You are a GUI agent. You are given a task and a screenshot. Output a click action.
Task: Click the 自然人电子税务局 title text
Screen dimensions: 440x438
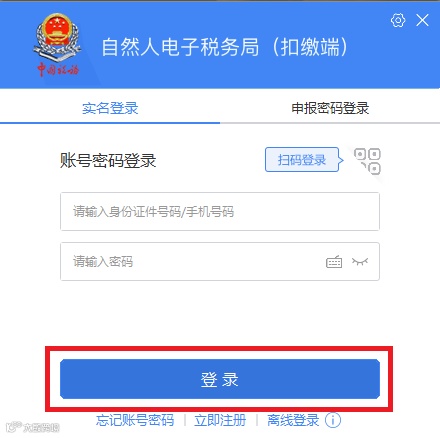[180, 47]
